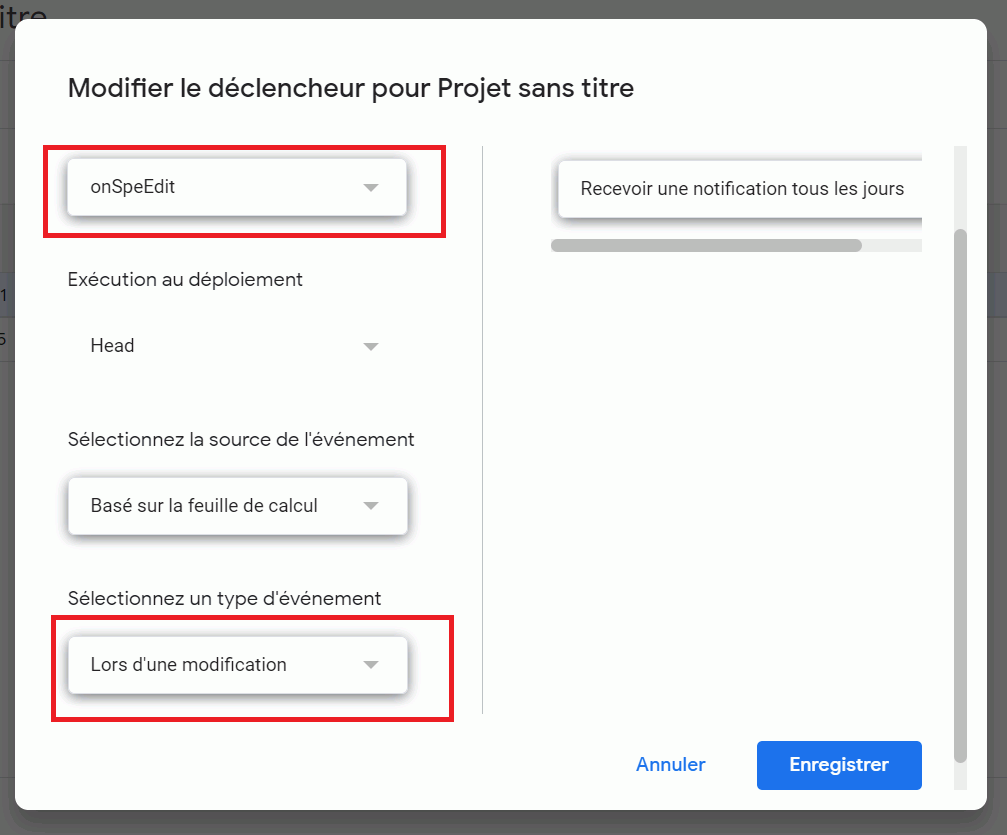Click arrow icon beside 'Basé sur la feuille de calcul'
Viewport: 1007px width, 835px height.
tap(371, 506)
